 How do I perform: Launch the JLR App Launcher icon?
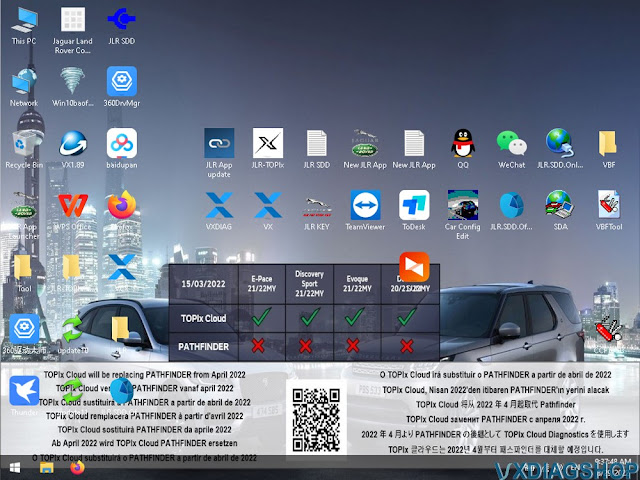tap(24, 216)
